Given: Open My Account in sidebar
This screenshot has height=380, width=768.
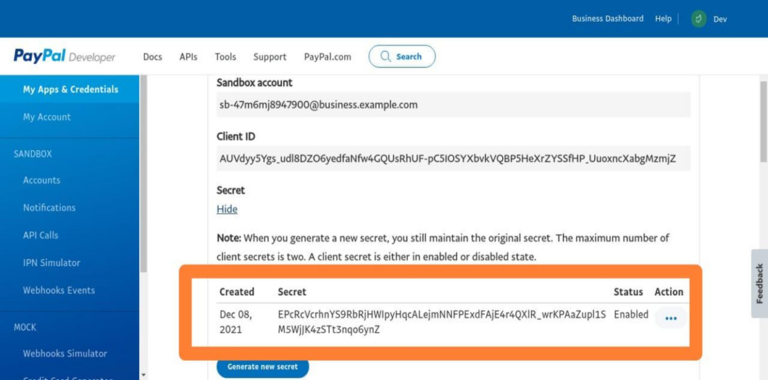Looking at the screenshot, I should [x=47, y=117].
